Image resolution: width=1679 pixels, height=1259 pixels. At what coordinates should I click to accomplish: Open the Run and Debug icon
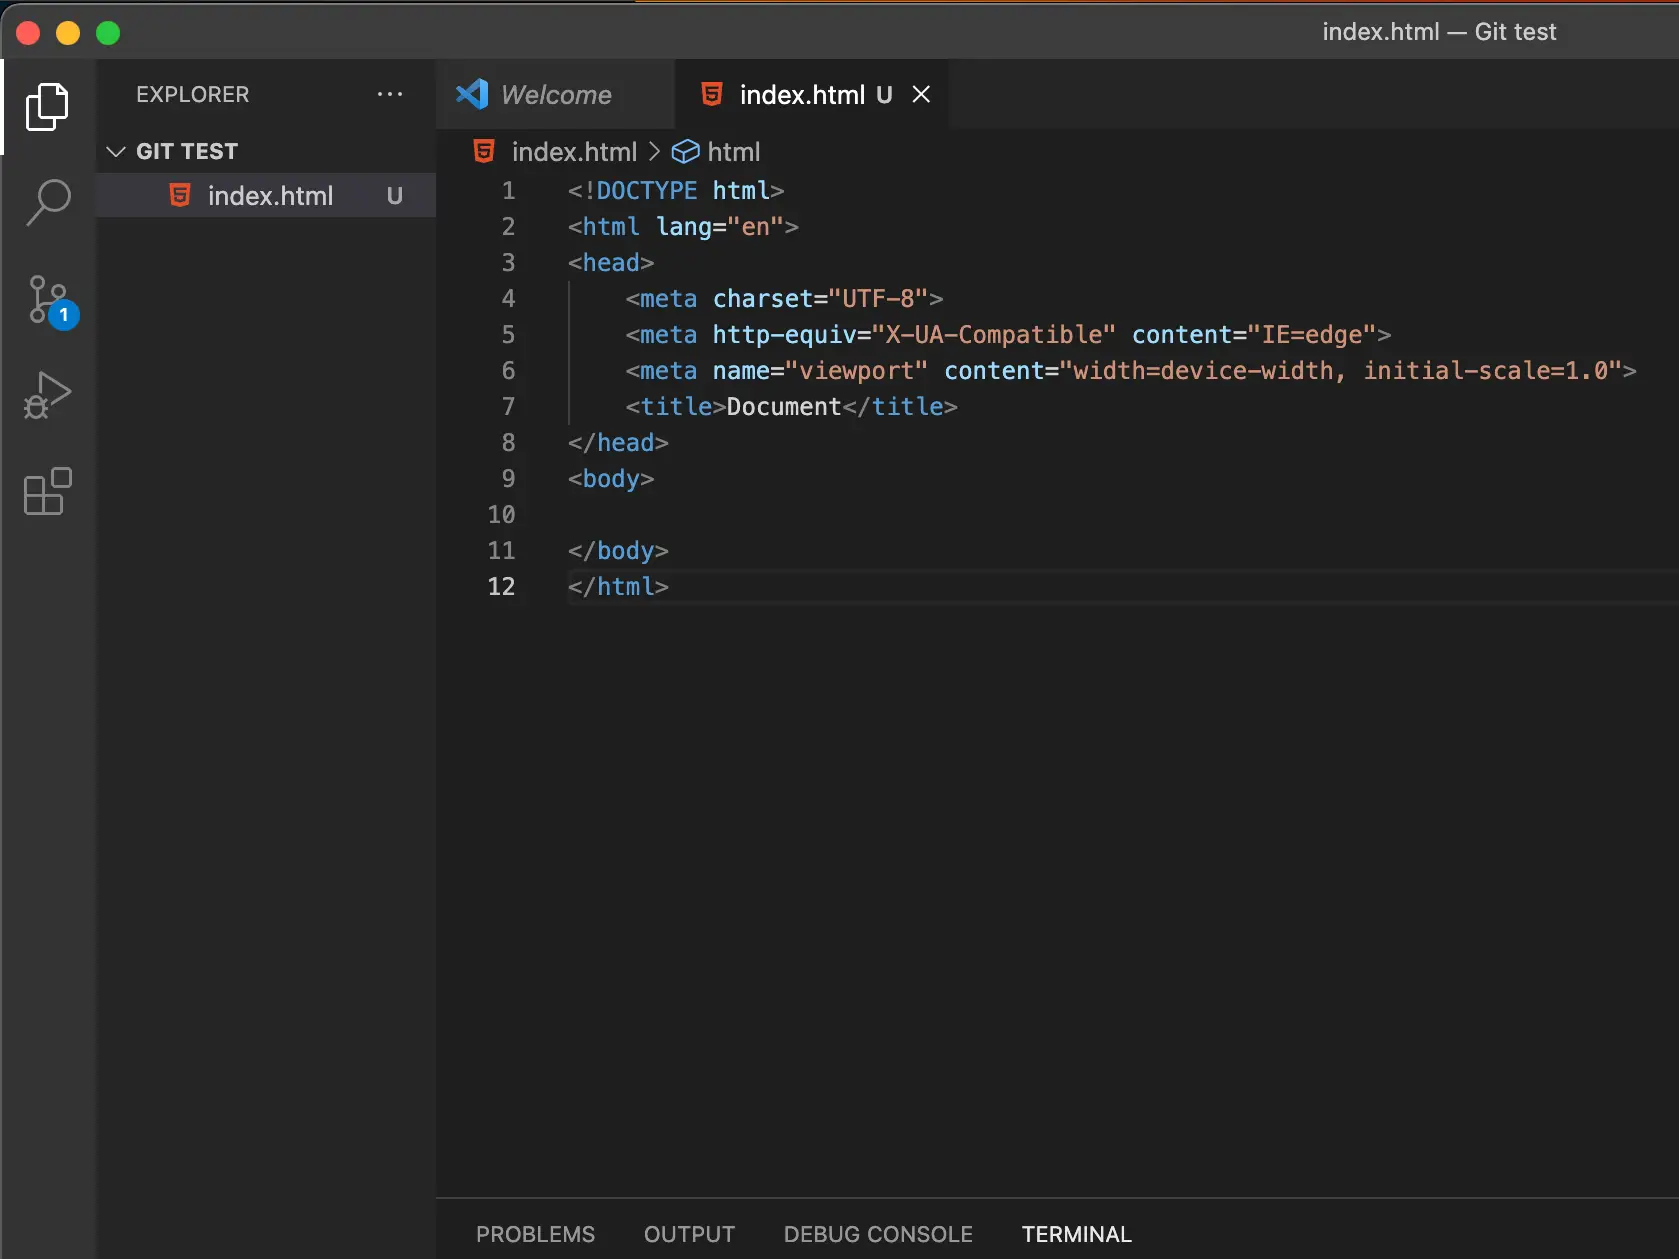(46, 395)
